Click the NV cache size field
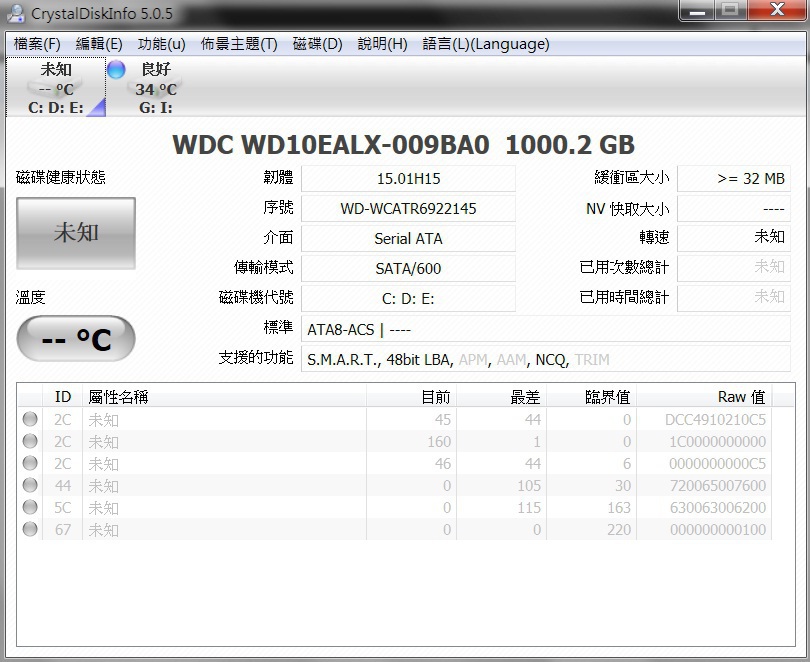Image resolution: width=810 pixels, height=662 pixels. (734, 209)
